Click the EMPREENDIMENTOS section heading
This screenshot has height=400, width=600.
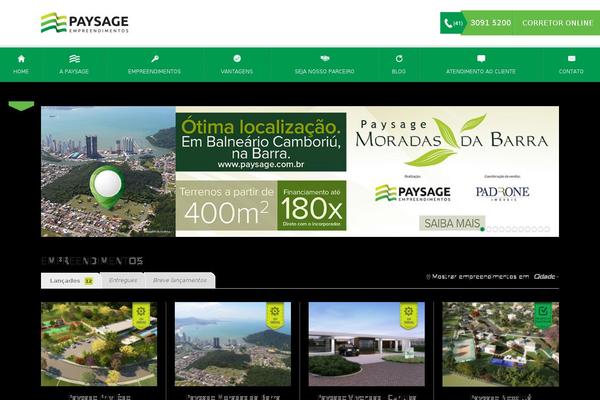92,261
